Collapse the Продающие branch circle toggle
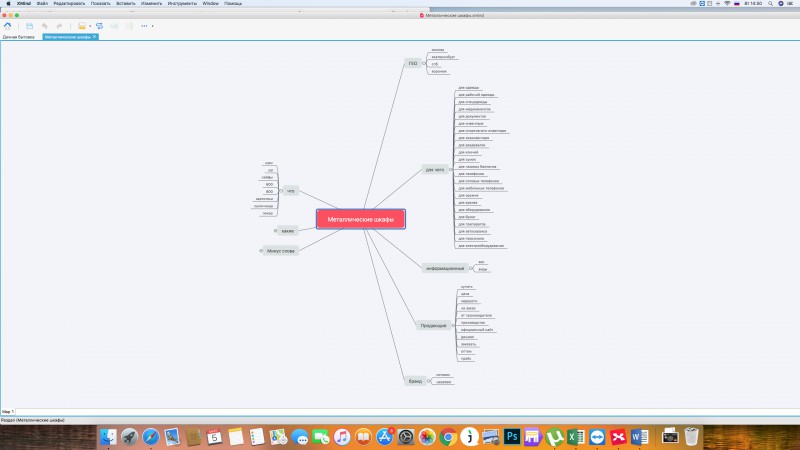This screenshot has height=450, width=800. click(x=453, y=326)
